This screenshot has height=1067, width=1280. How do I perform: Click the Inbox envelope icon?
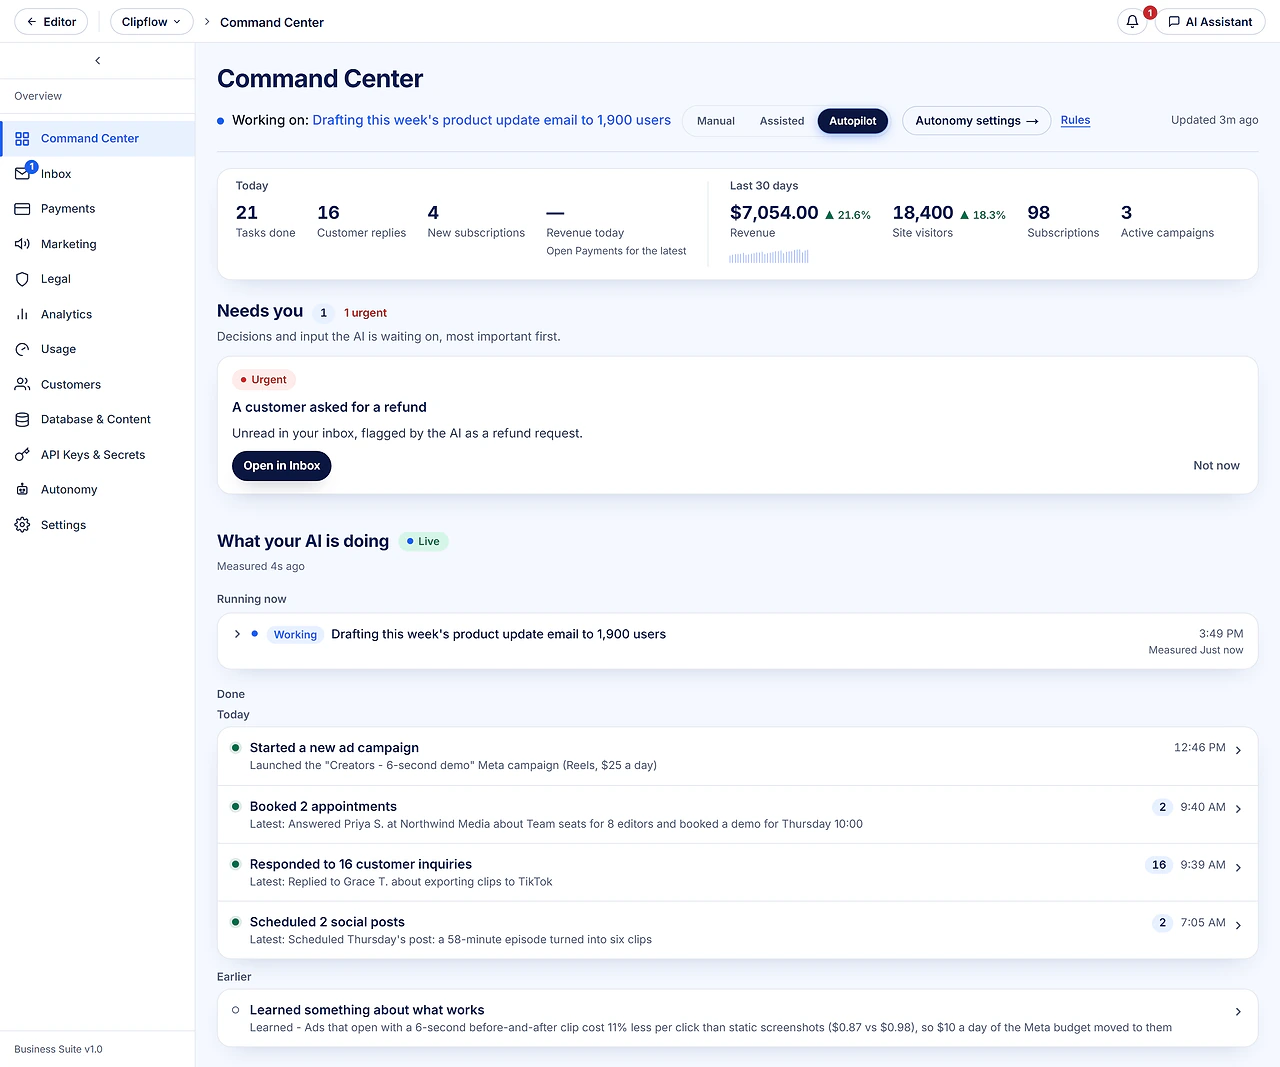coord(22,174)
